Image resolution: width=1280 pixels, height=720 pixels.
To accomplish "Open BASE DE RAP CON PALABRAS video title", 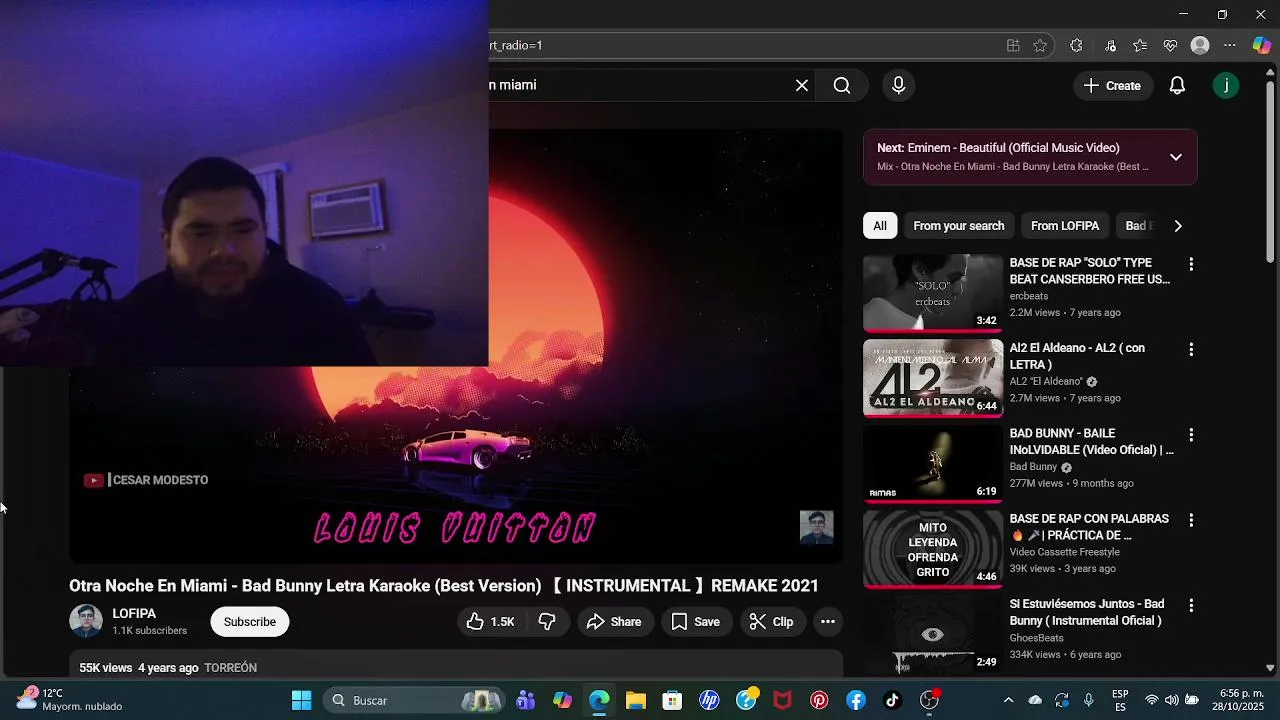I will pyautogui.click(x=1089, y=527).
